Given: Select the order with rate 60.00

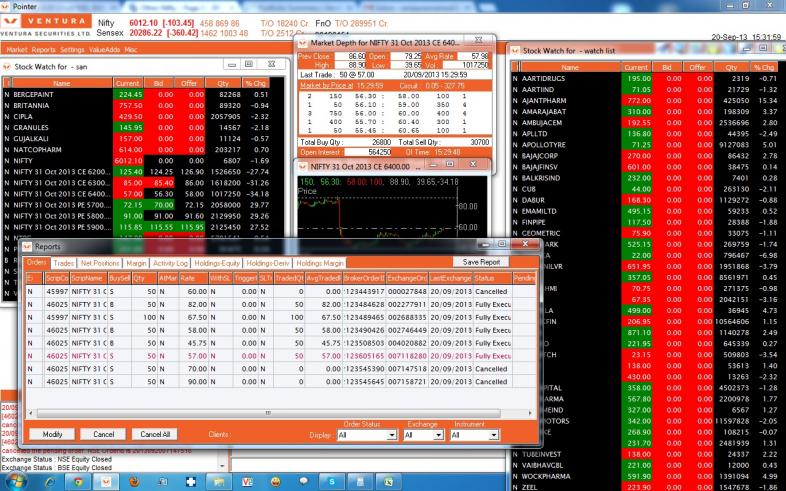Looking at the screenshot, I should (281, 292).
